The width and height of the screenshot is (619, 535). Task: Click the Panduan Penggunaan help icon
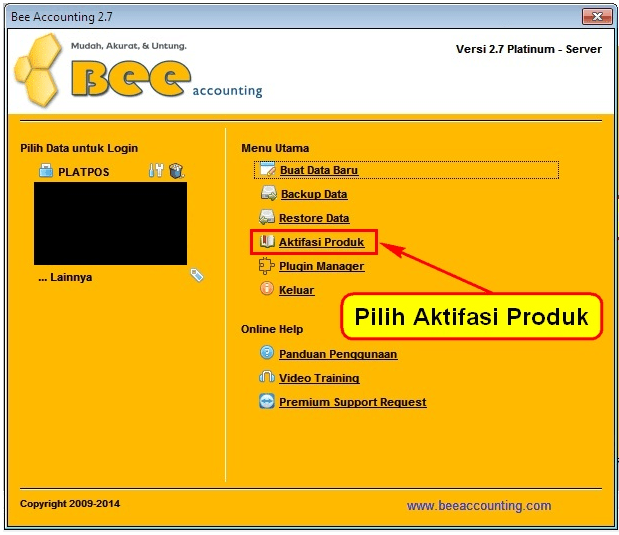point(267,353)
